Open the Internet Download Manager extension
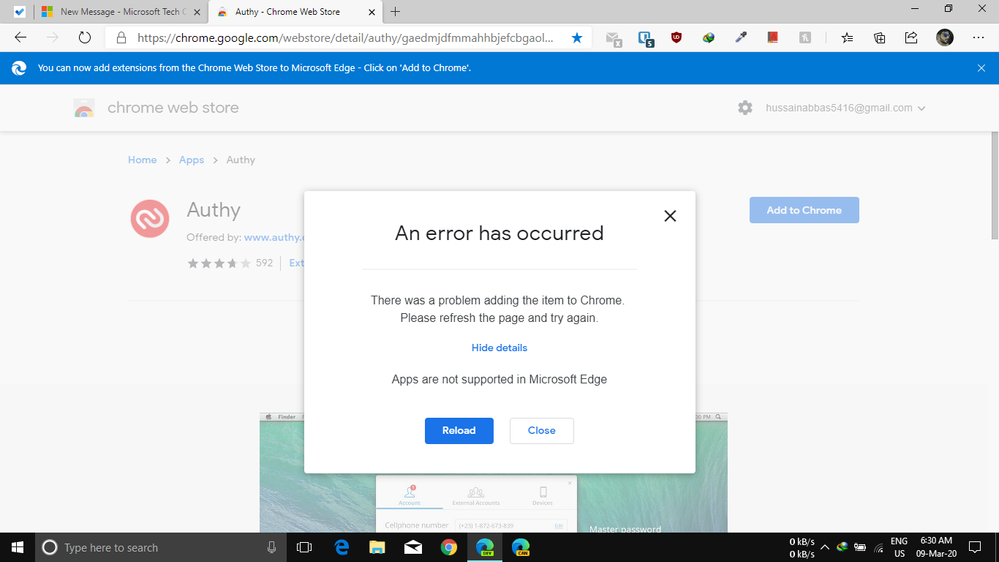Screen dimensions: 999x562 point(708,38)
